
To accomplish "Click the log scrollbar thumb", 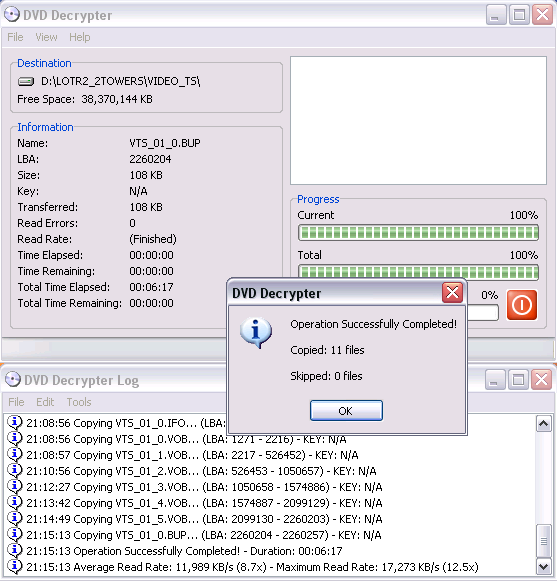I will 544,541.
